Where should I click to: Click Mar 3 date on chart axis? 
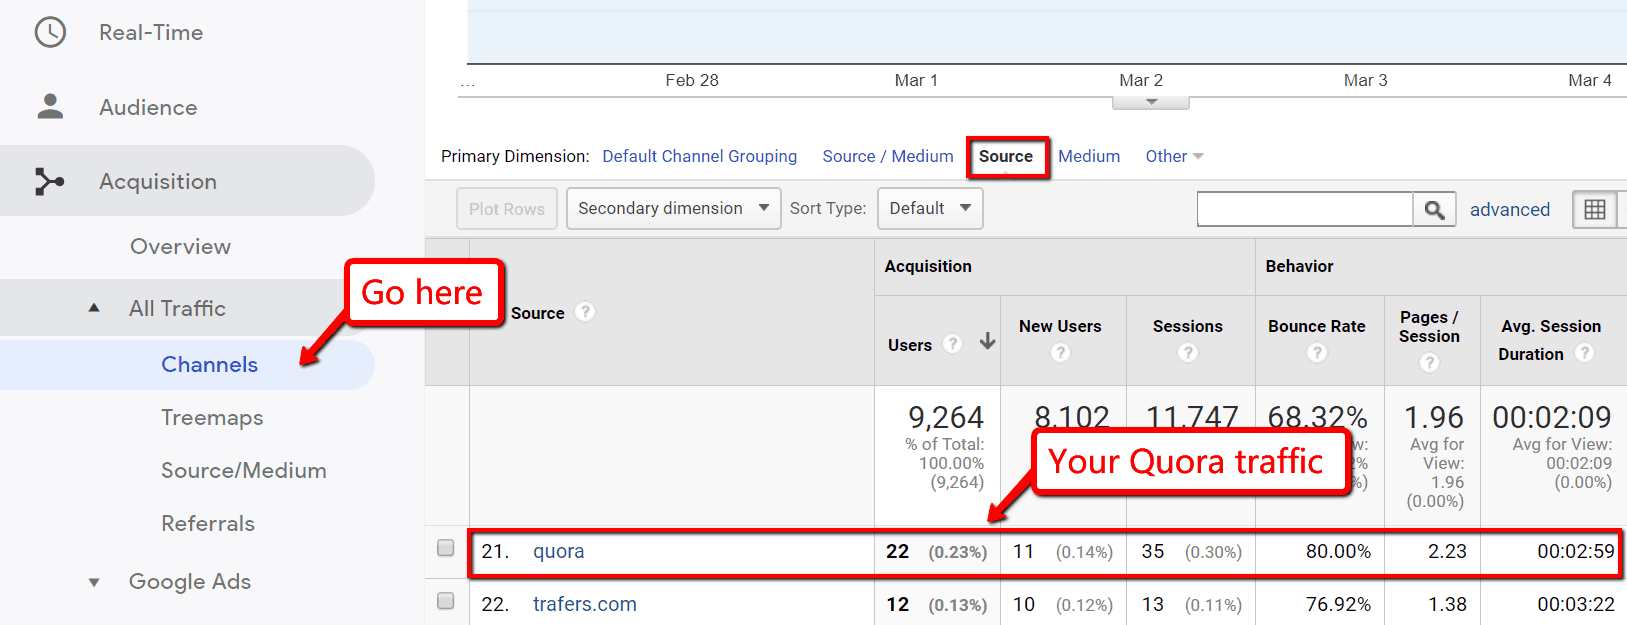(1365, 80)
